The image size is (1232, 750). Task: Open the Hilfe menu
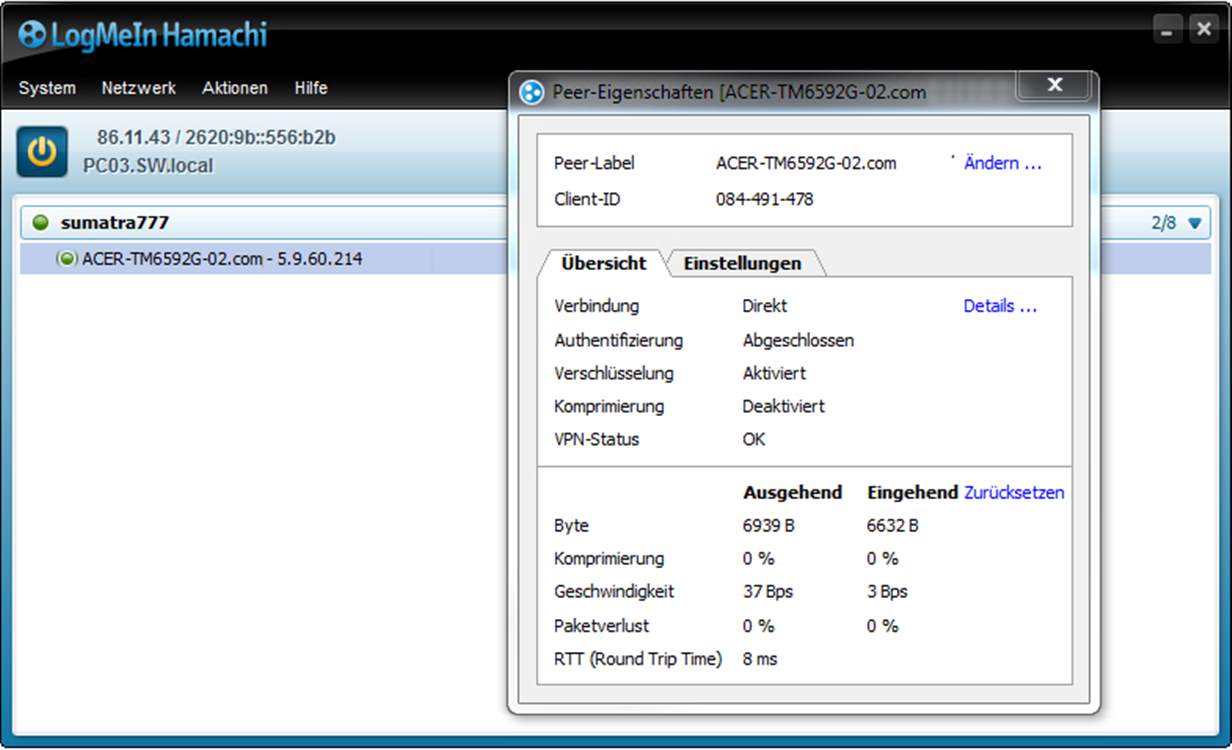point(311,88)
